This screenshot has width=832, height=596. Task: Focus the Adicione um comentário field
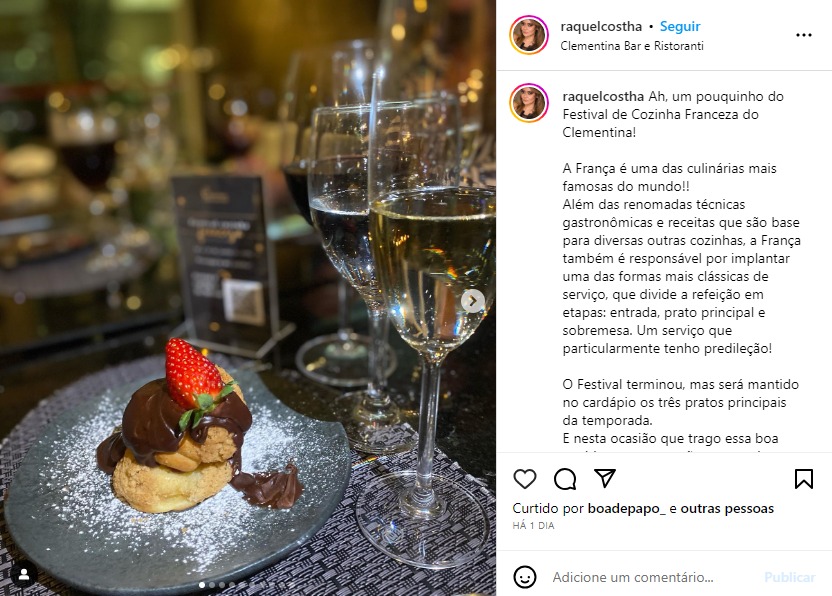point(633,577)
